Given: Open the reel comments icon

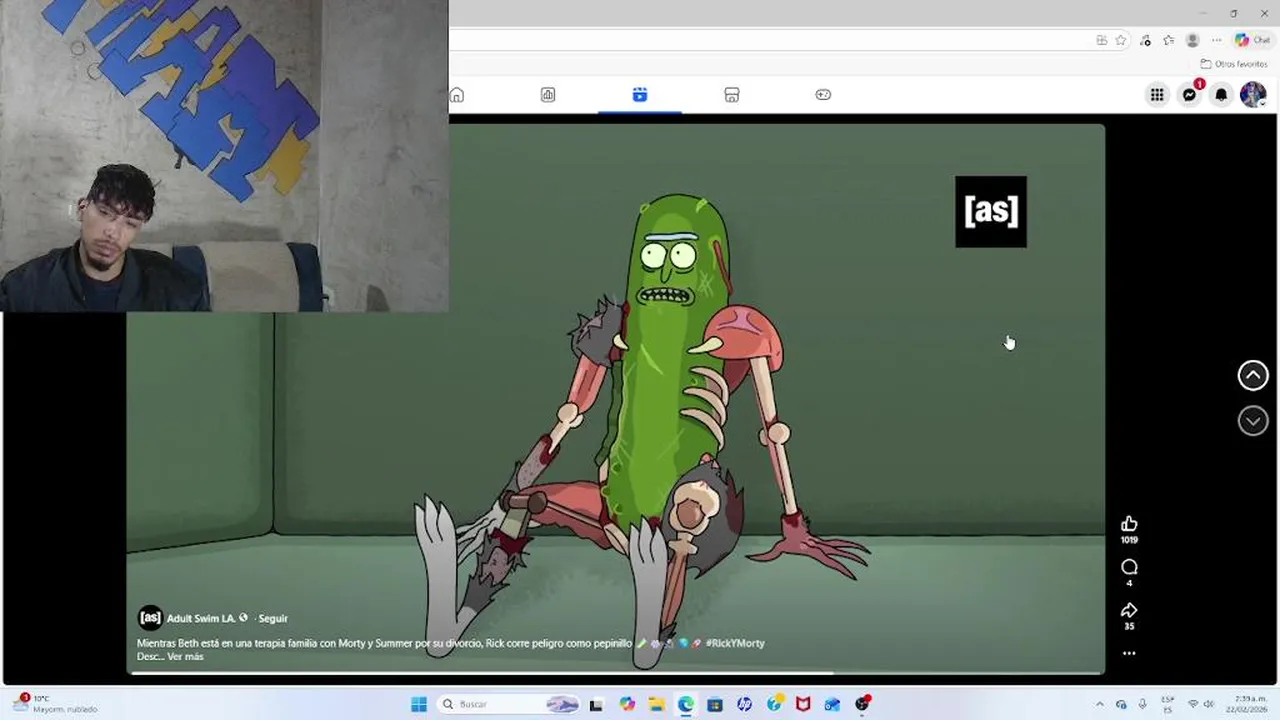Looking at the screenshot, I should pos(1129,567).
